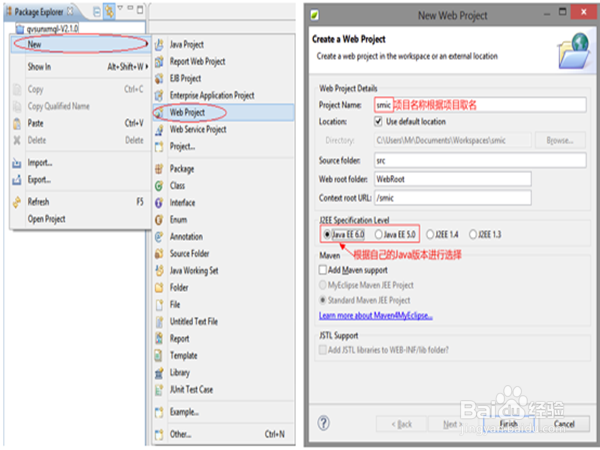Image resolution: width=600 pixels, height=450 pixels.
Task: Click the Project Name input field
Action: 480,105
